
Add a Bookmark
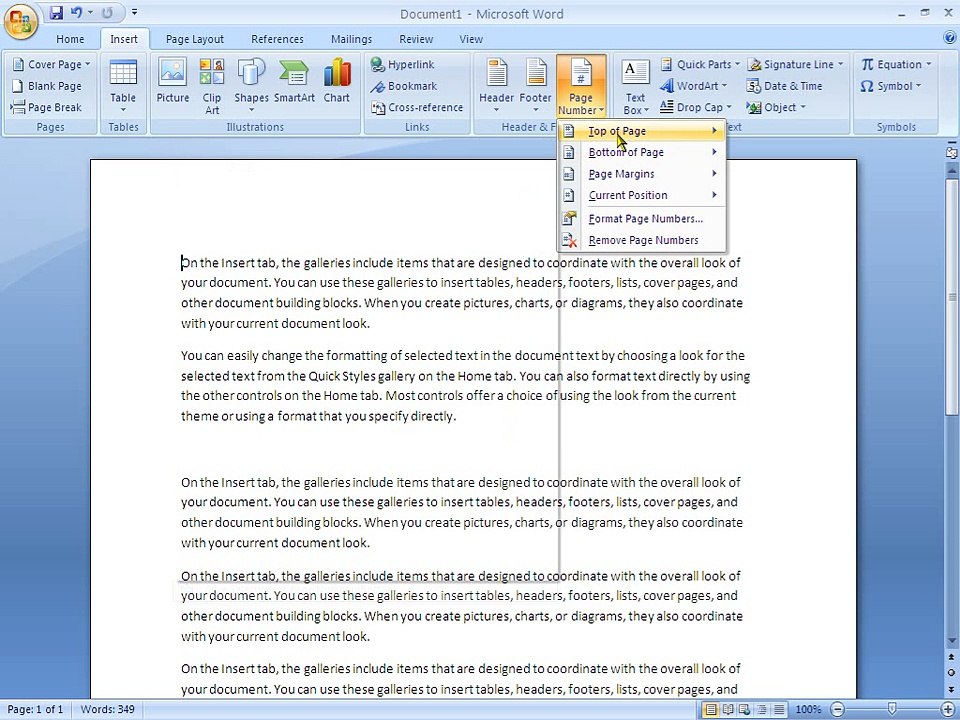click(403, 86)
